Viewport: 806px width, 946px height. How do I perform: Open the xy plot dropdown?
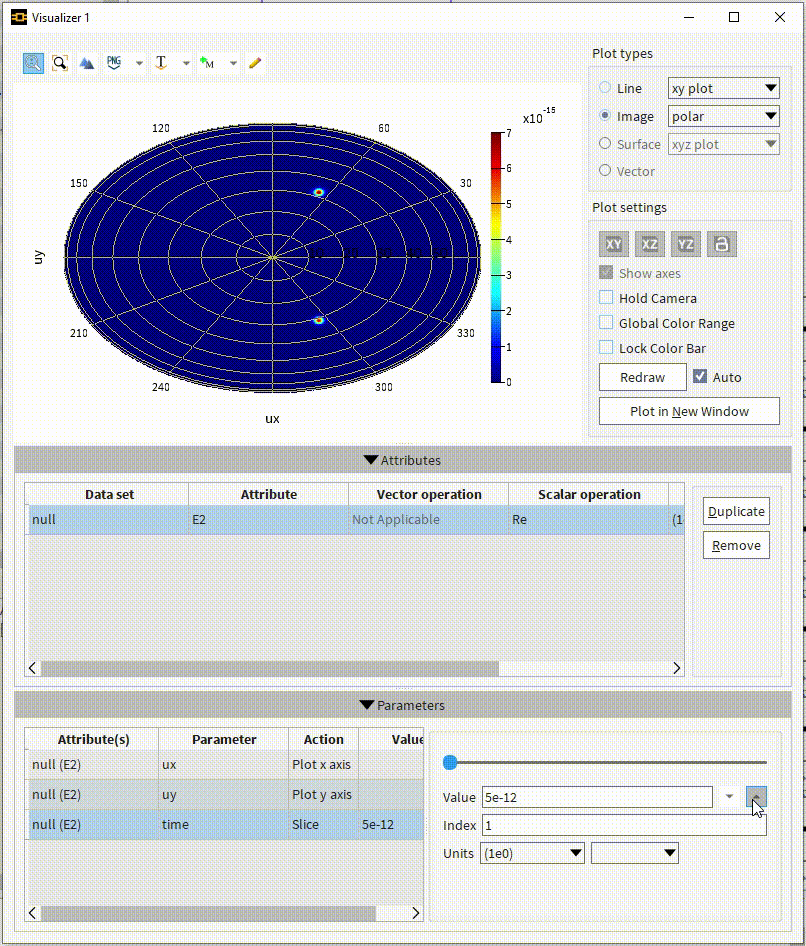(x=723, y=88)
